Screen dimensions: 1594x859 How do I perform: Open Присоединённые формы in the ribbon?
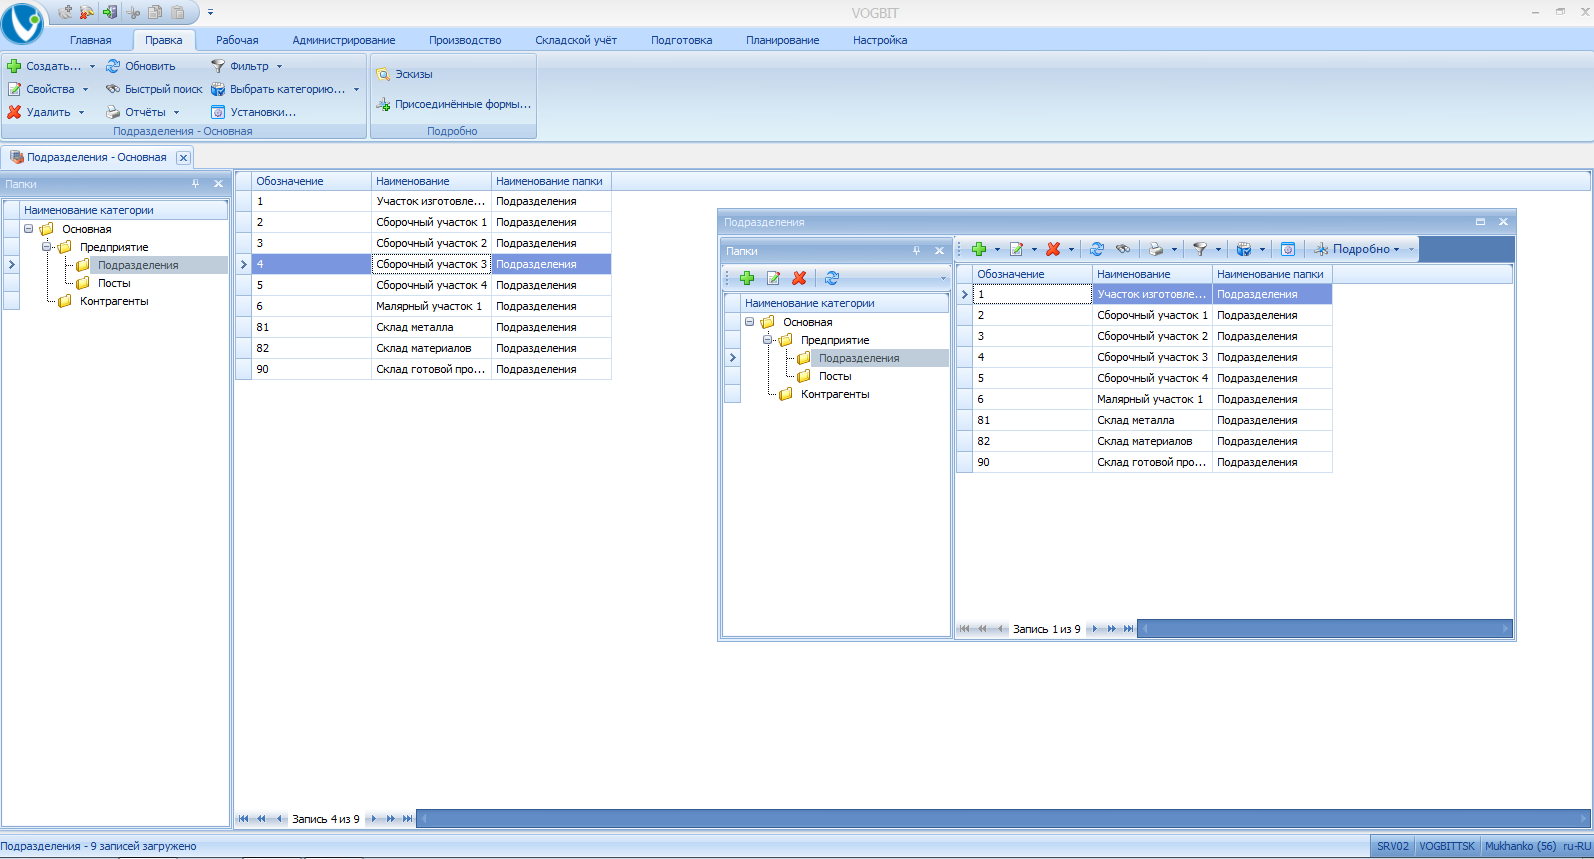454,104
